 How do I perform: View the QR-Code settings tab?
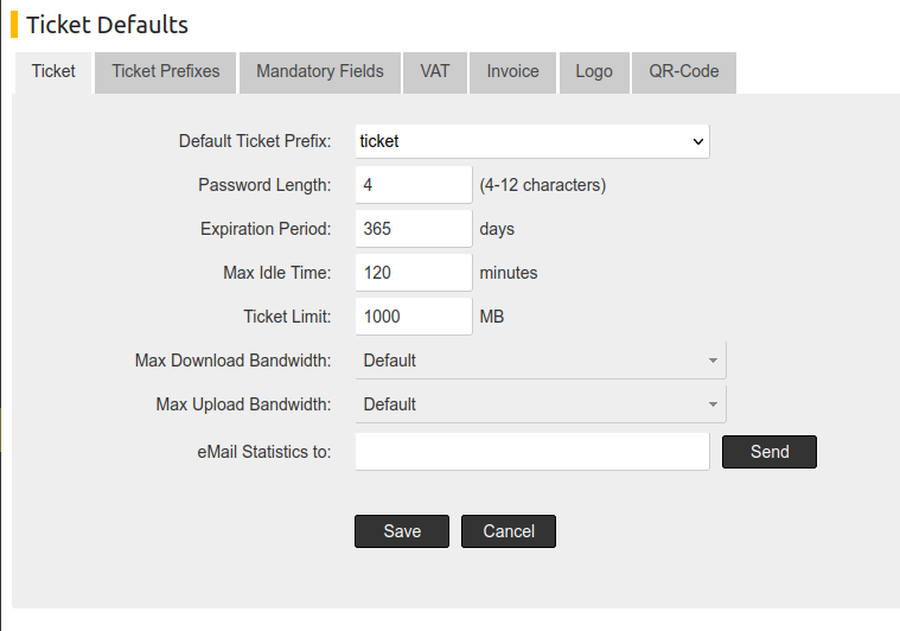(683, 72)
